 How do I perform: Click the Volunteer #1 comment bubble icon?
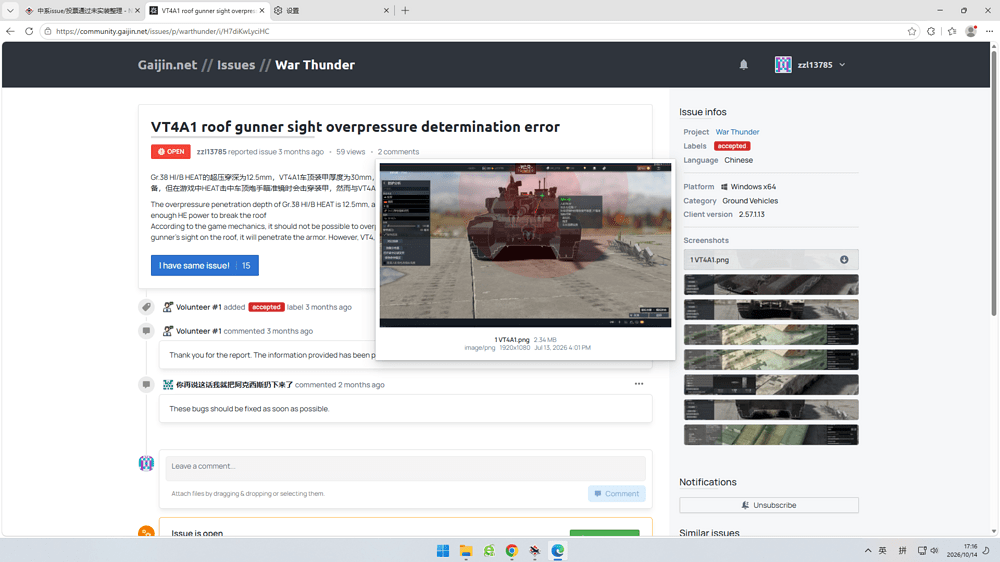(x=146, y=331)
